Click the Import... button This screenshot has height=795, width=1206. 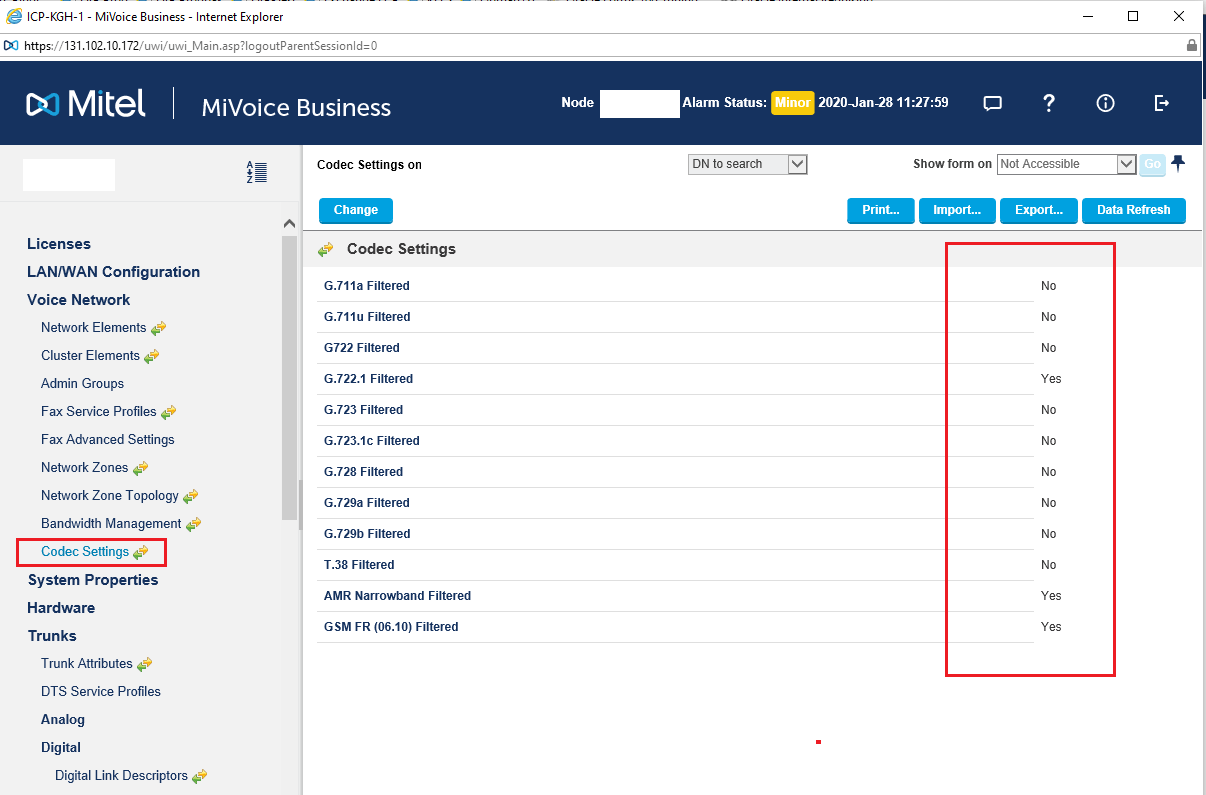click(957, 210)
